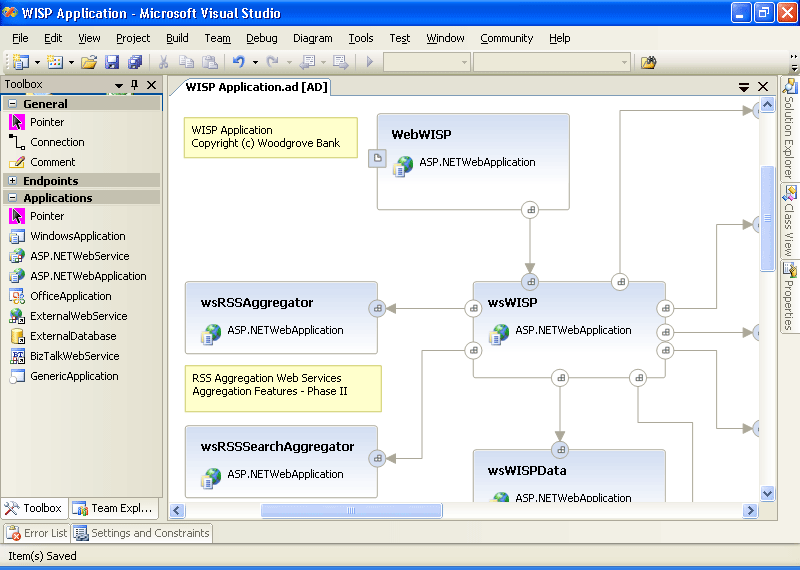Open the Error List panel
The width and height of the screenshot is (800, 570).
(x=37, y=533)
